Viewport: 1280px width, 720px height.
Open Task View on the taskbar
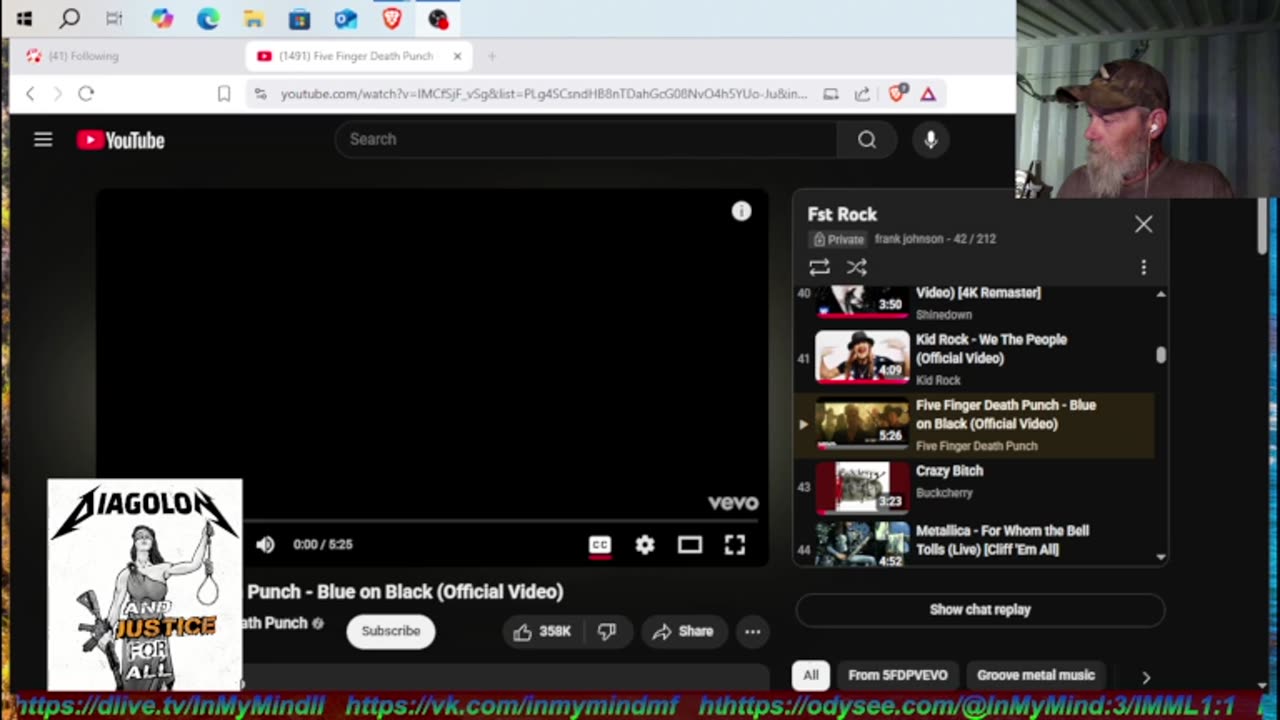pyautogui.click(x=115, y=18)
